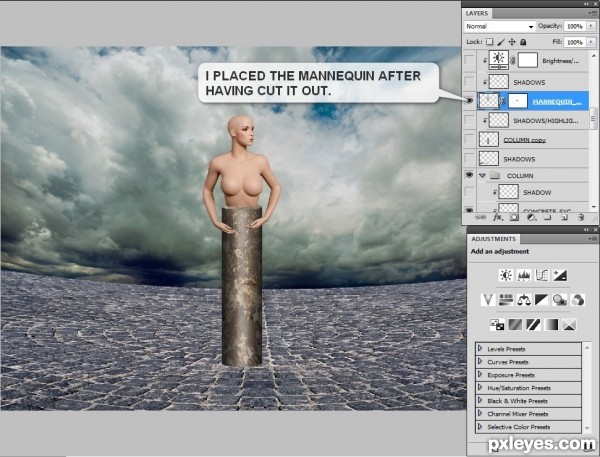This screenshot has height=457, width=600.
Task: Add a Threshold adjustment
Action: [533, 325]
